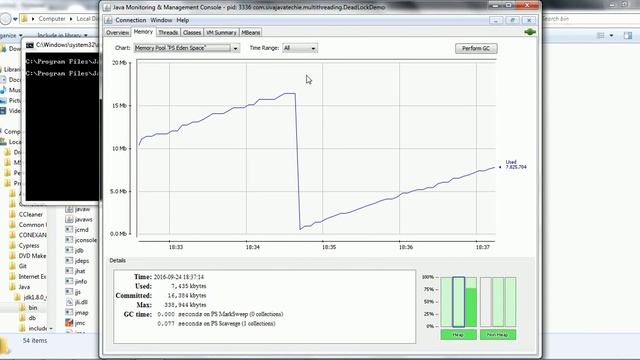Open Explorer Organize dropdown menu
The image size is (640, 360).
pos(11,36)
